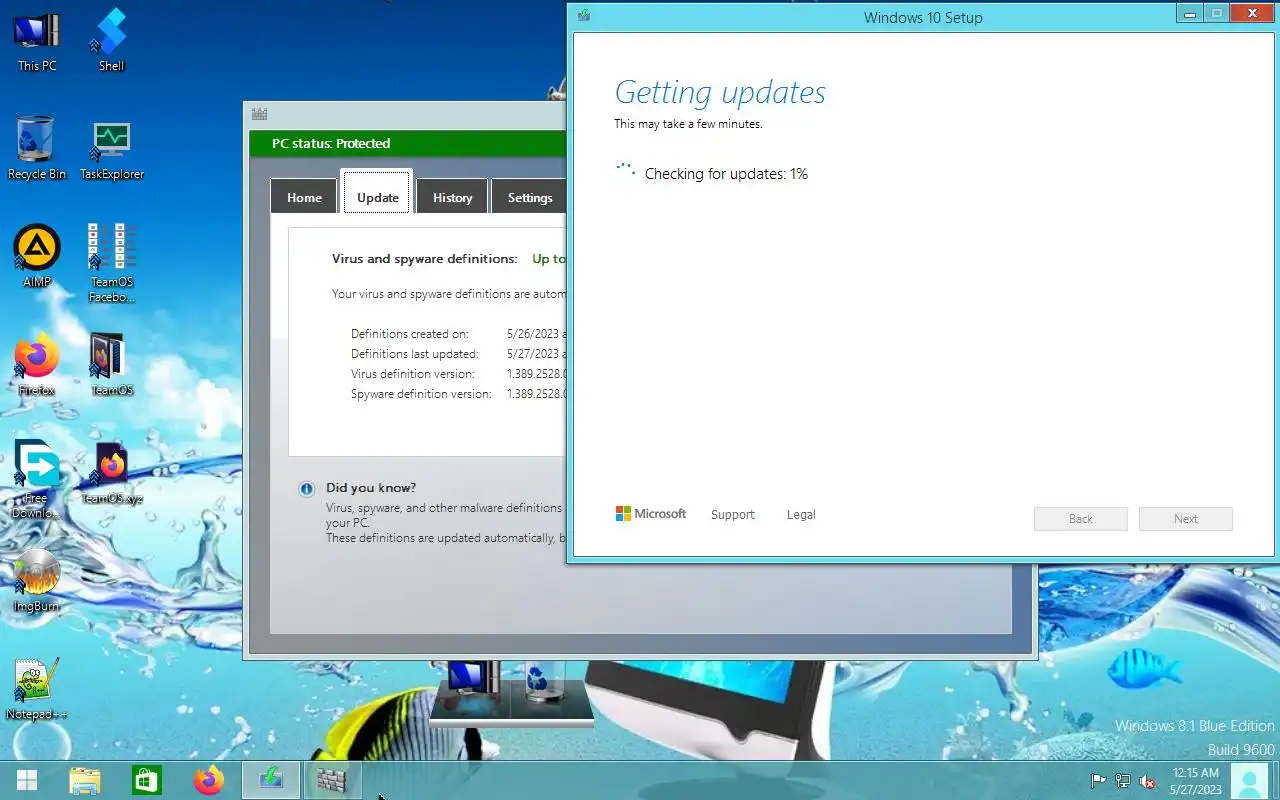Switch to the Home tab in antivirus window
Screen dimensions: 1280x800
tap(305, 197)
